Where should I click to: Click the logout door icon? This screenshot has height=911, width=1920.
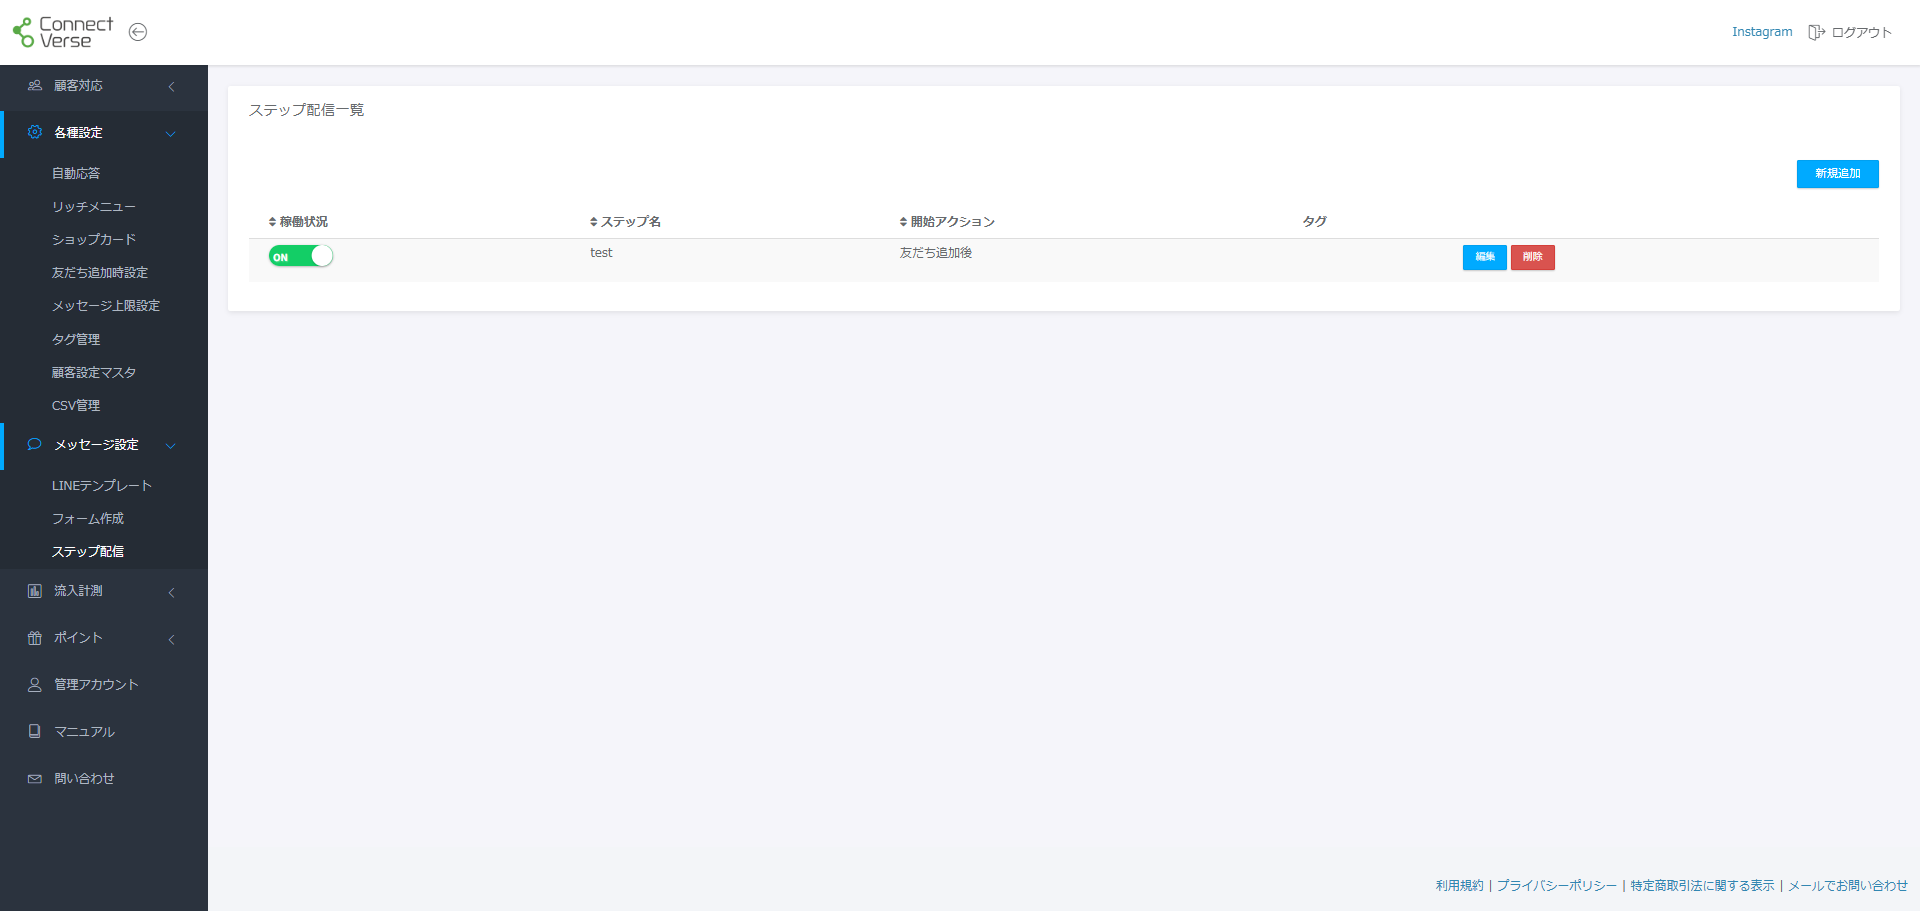[x=1816, y=32]
